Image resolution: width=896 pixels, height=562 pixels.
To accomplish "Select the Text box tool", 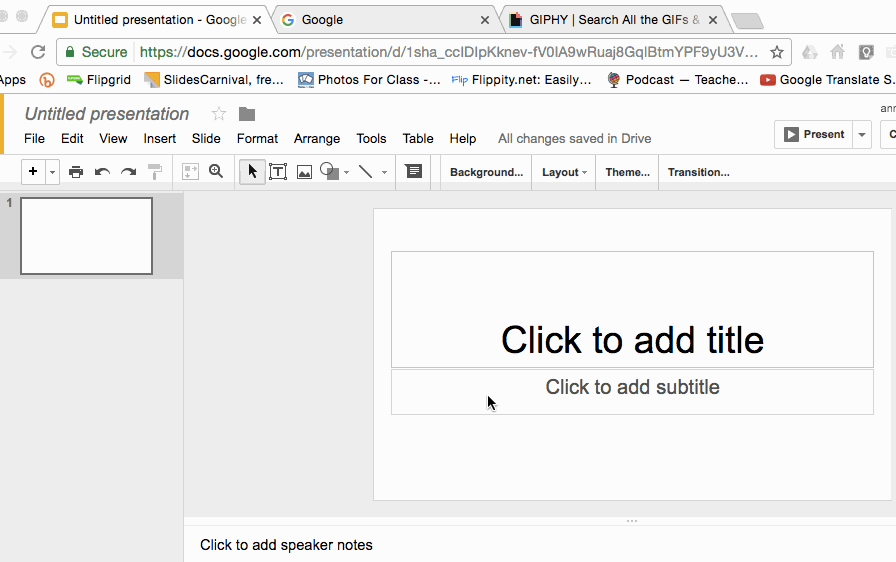I will coord(278,172).
